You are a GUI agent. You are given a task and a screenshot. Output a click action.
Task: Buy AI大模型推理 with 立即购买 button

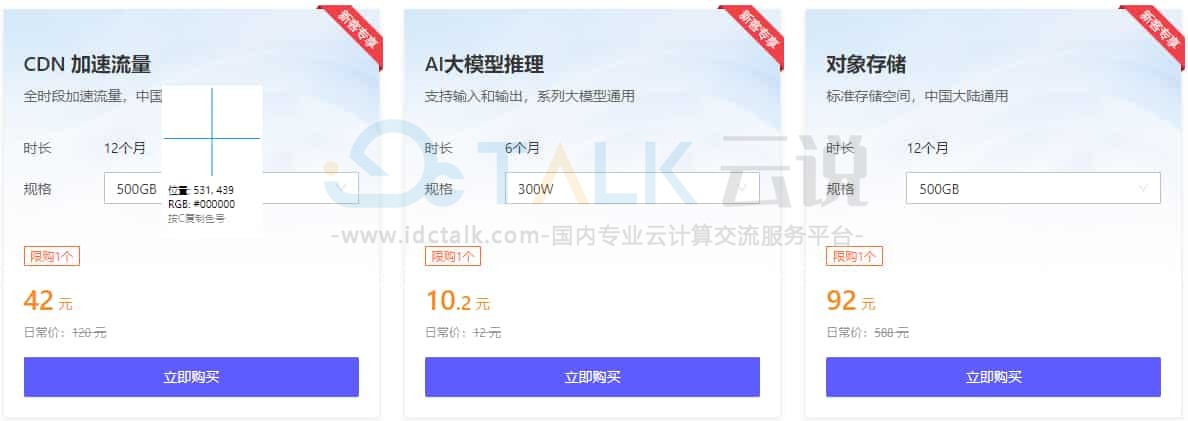point(592,377)
